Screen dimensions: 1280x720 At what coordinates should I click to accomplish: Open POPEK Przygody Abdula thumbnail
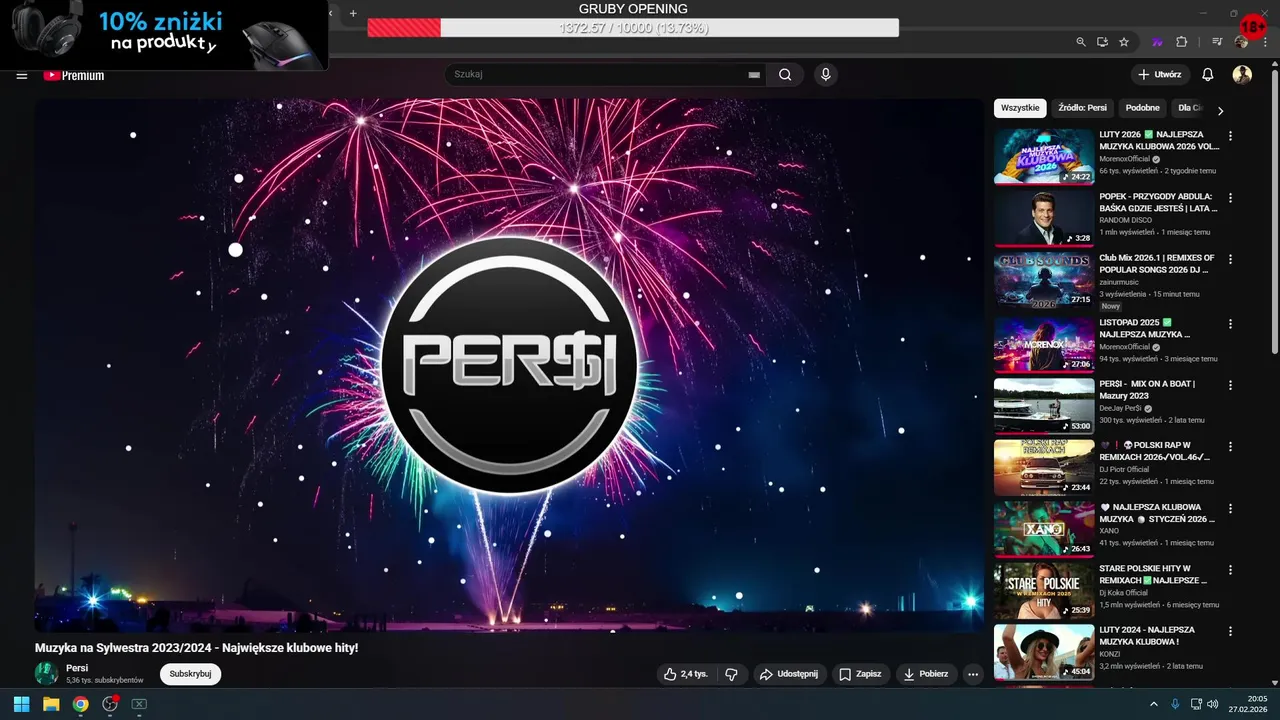(1044, 218)
